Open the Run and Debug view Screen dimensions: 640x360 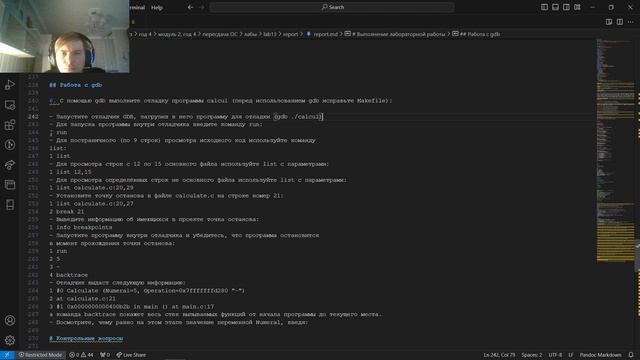(10, 85)
